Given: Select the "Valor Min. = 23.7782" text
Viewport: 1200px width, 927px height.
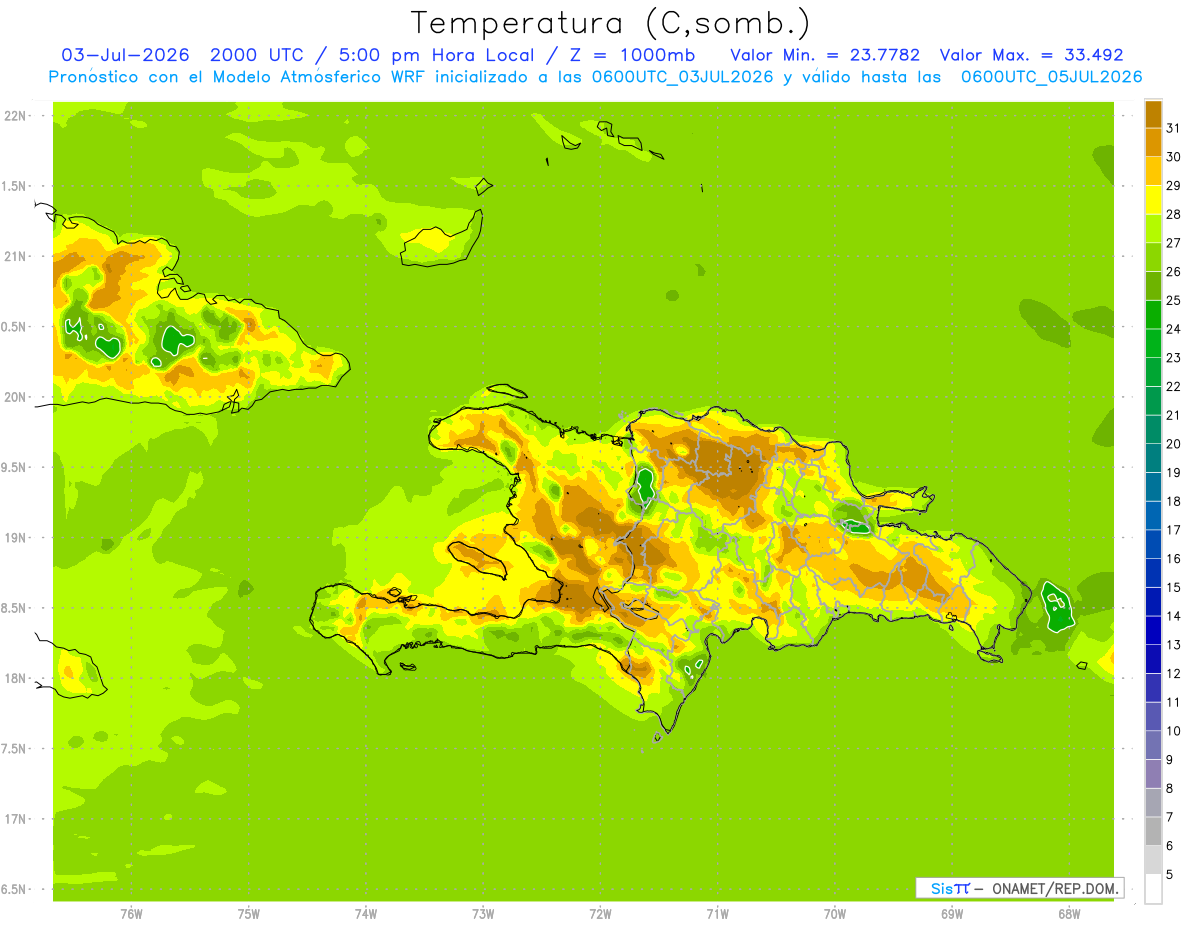Looking at the screenshot, I should [x=825, y=55].
